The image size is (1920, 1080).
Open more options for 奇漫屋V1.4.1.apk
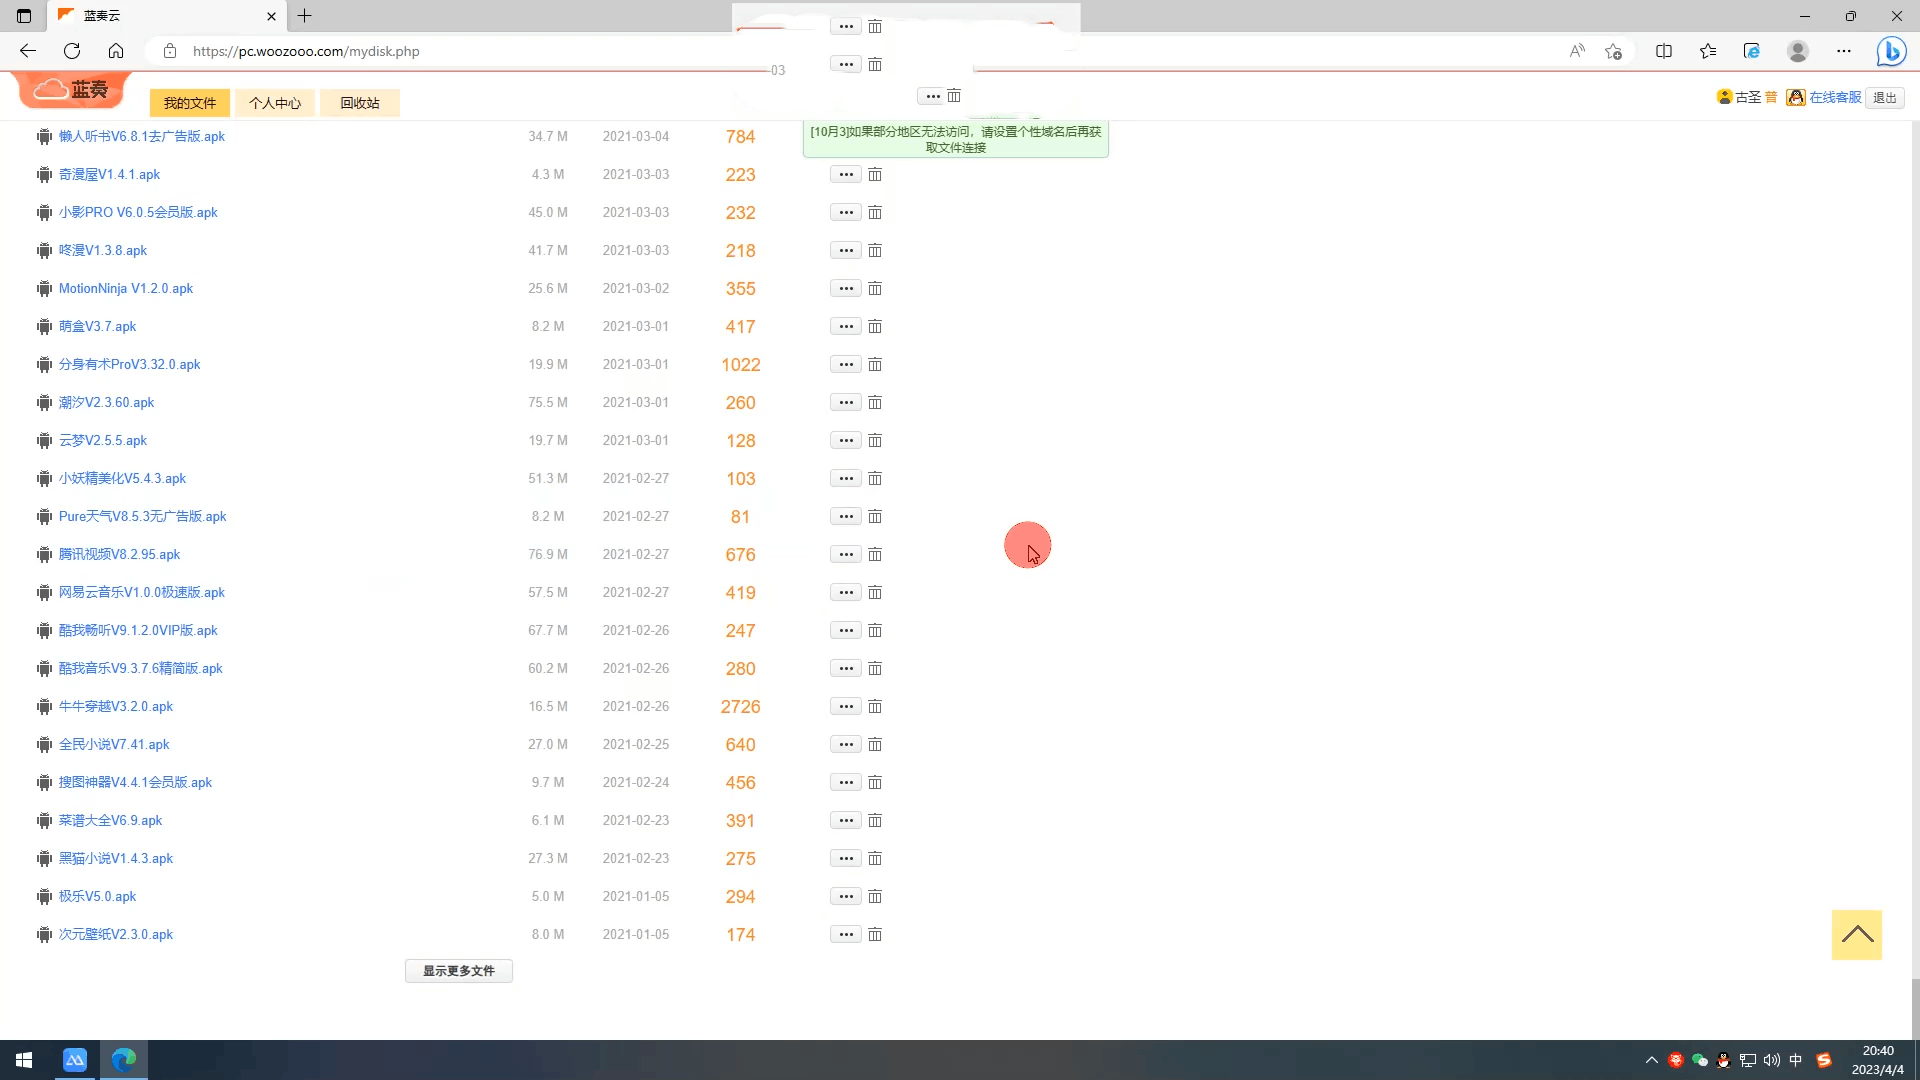[846, 174]
